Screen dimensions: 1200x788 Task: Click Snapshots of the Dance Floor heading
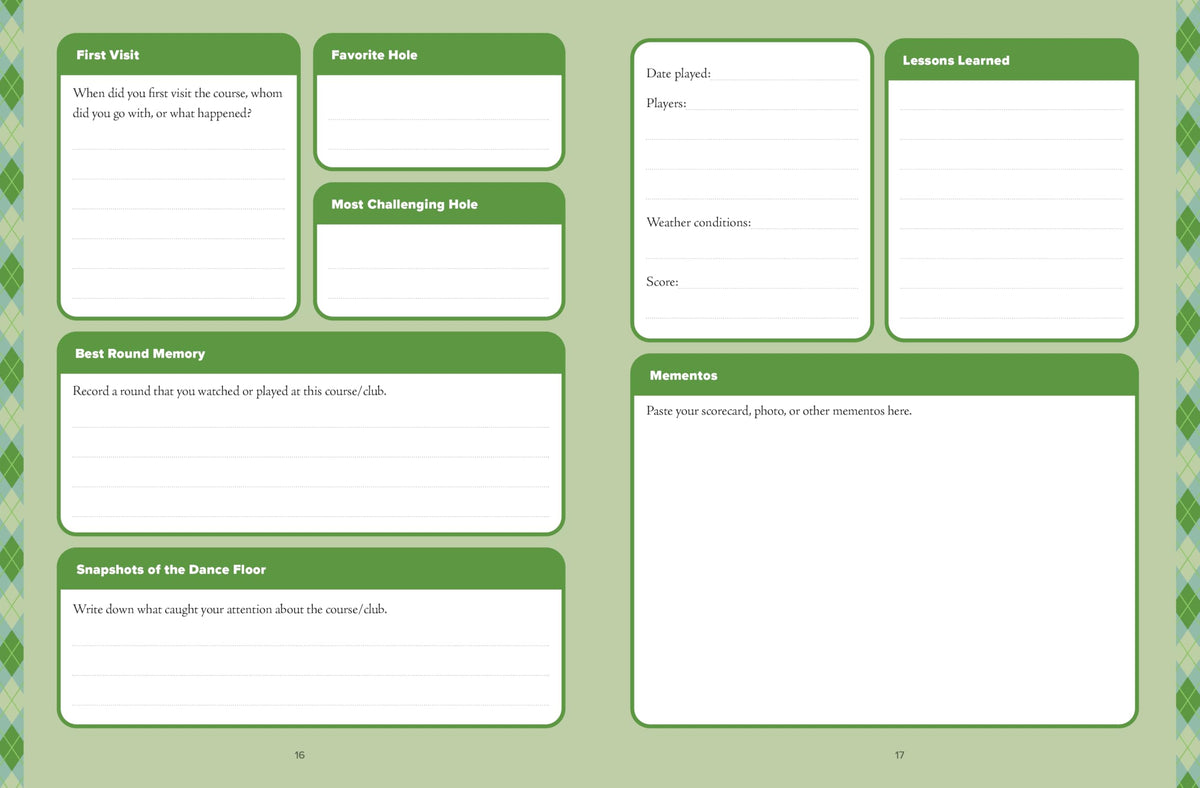pos(171,570)
